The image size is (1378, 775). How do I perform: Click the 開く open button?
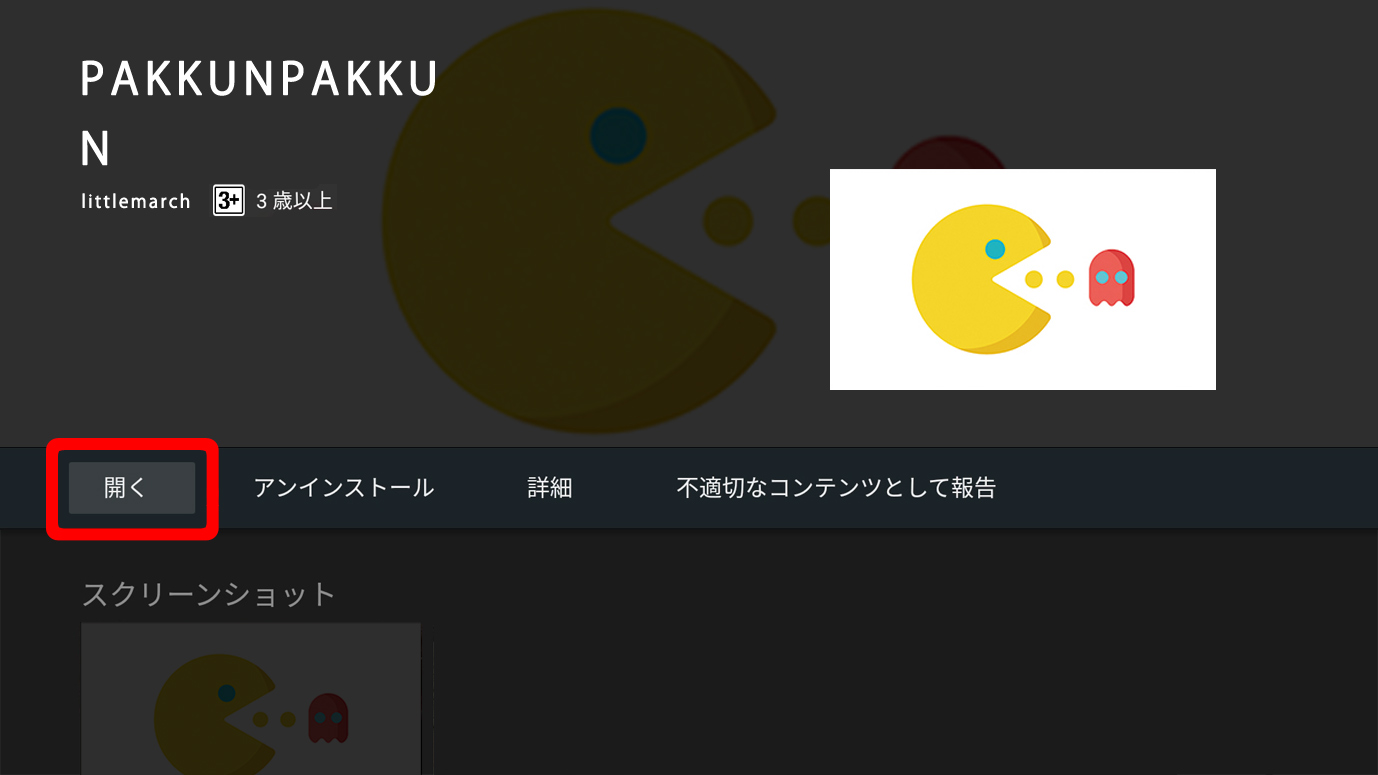pos(132,488)
